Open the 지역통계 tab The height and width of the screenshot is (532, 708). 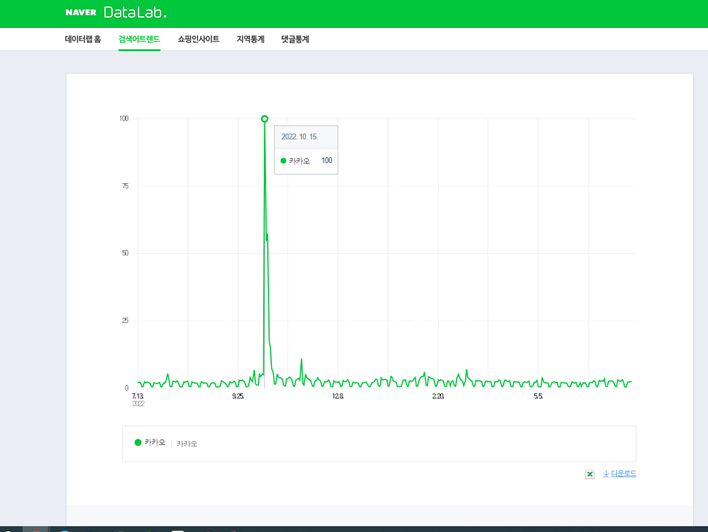(x=250, y=39)
